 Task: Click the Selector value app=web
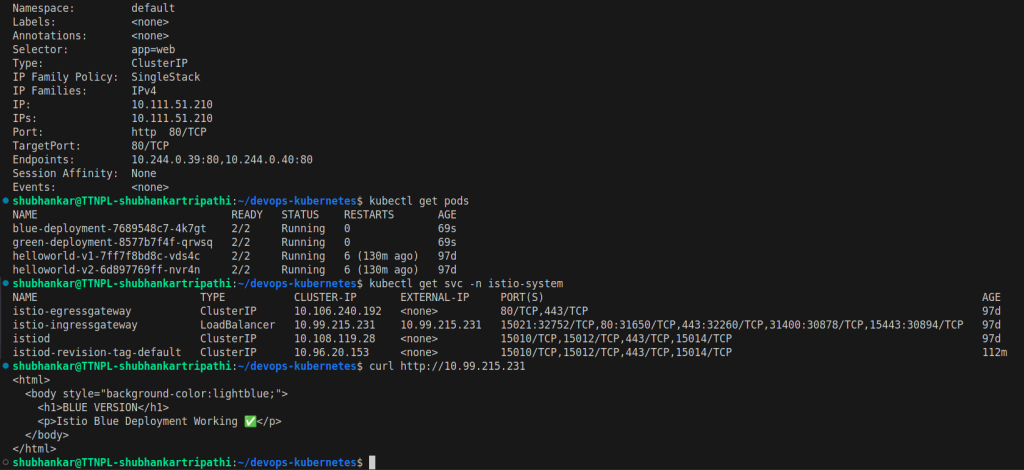150,49
